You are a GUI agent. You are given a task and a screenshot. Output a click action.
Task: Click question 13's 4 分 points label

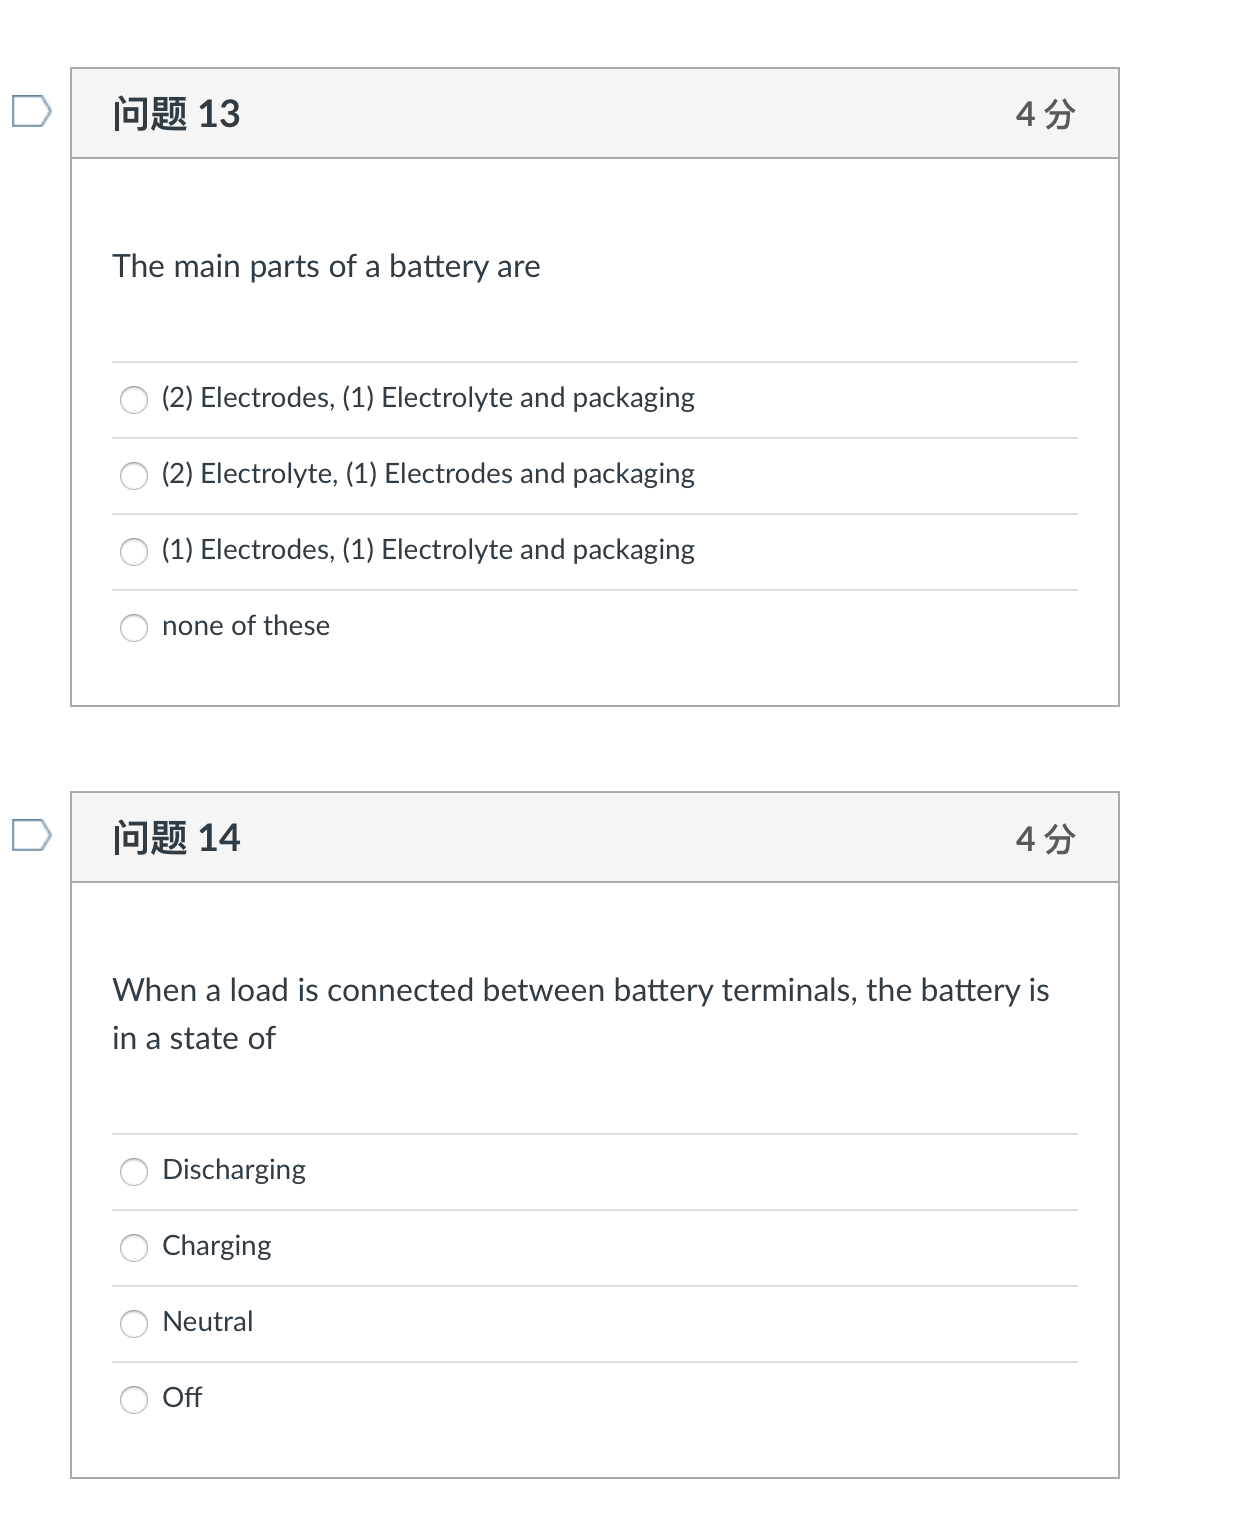1045,114
